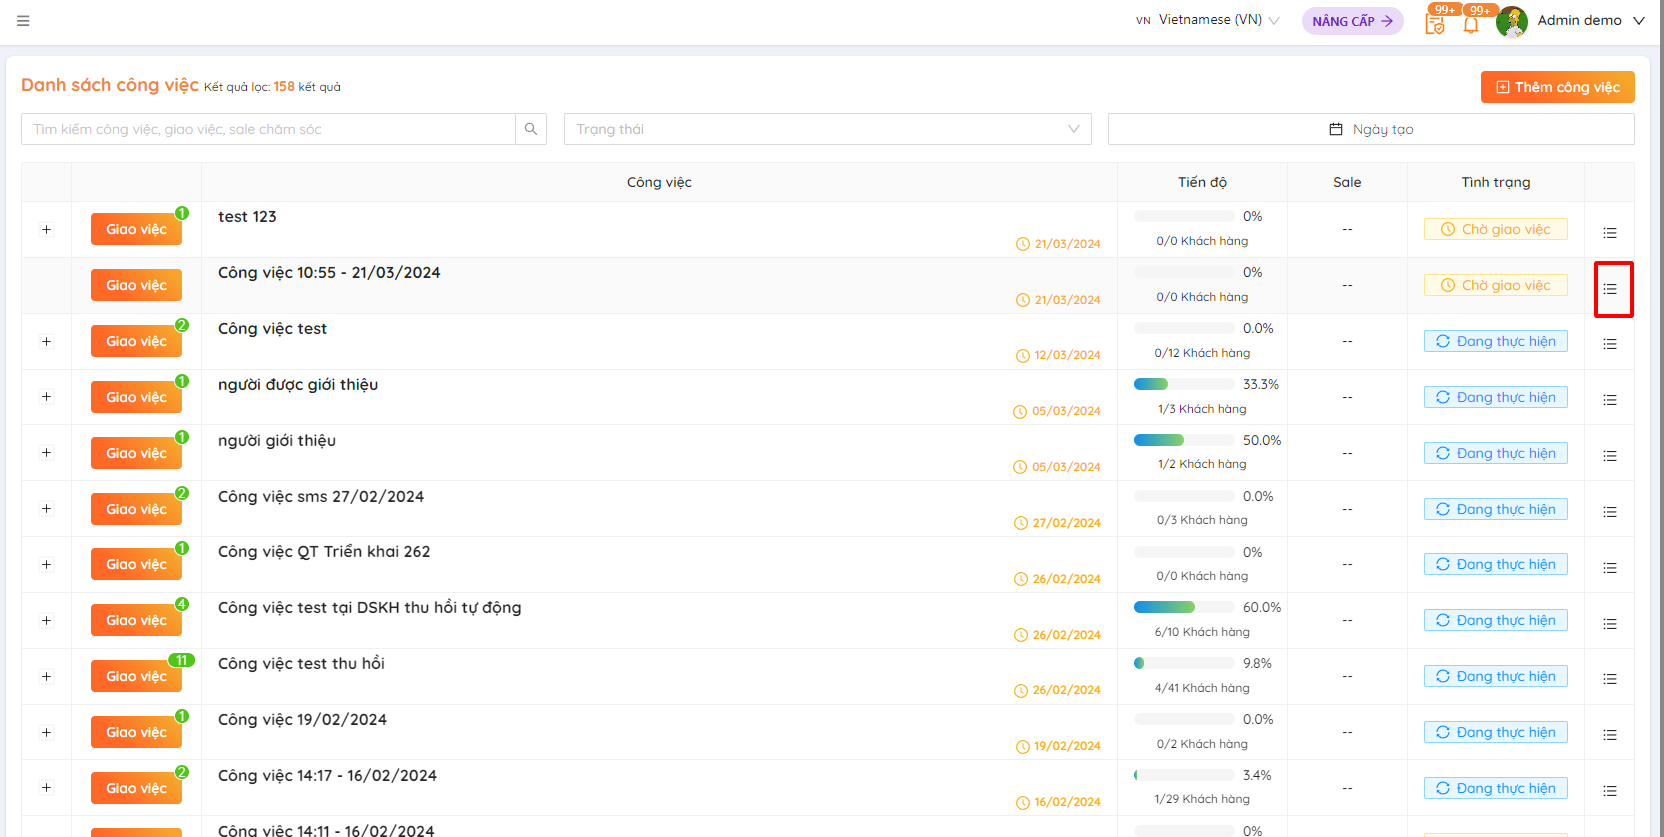
Task: Click Chờ giao việc status of test 123
Action: (x=1495, y=229)
